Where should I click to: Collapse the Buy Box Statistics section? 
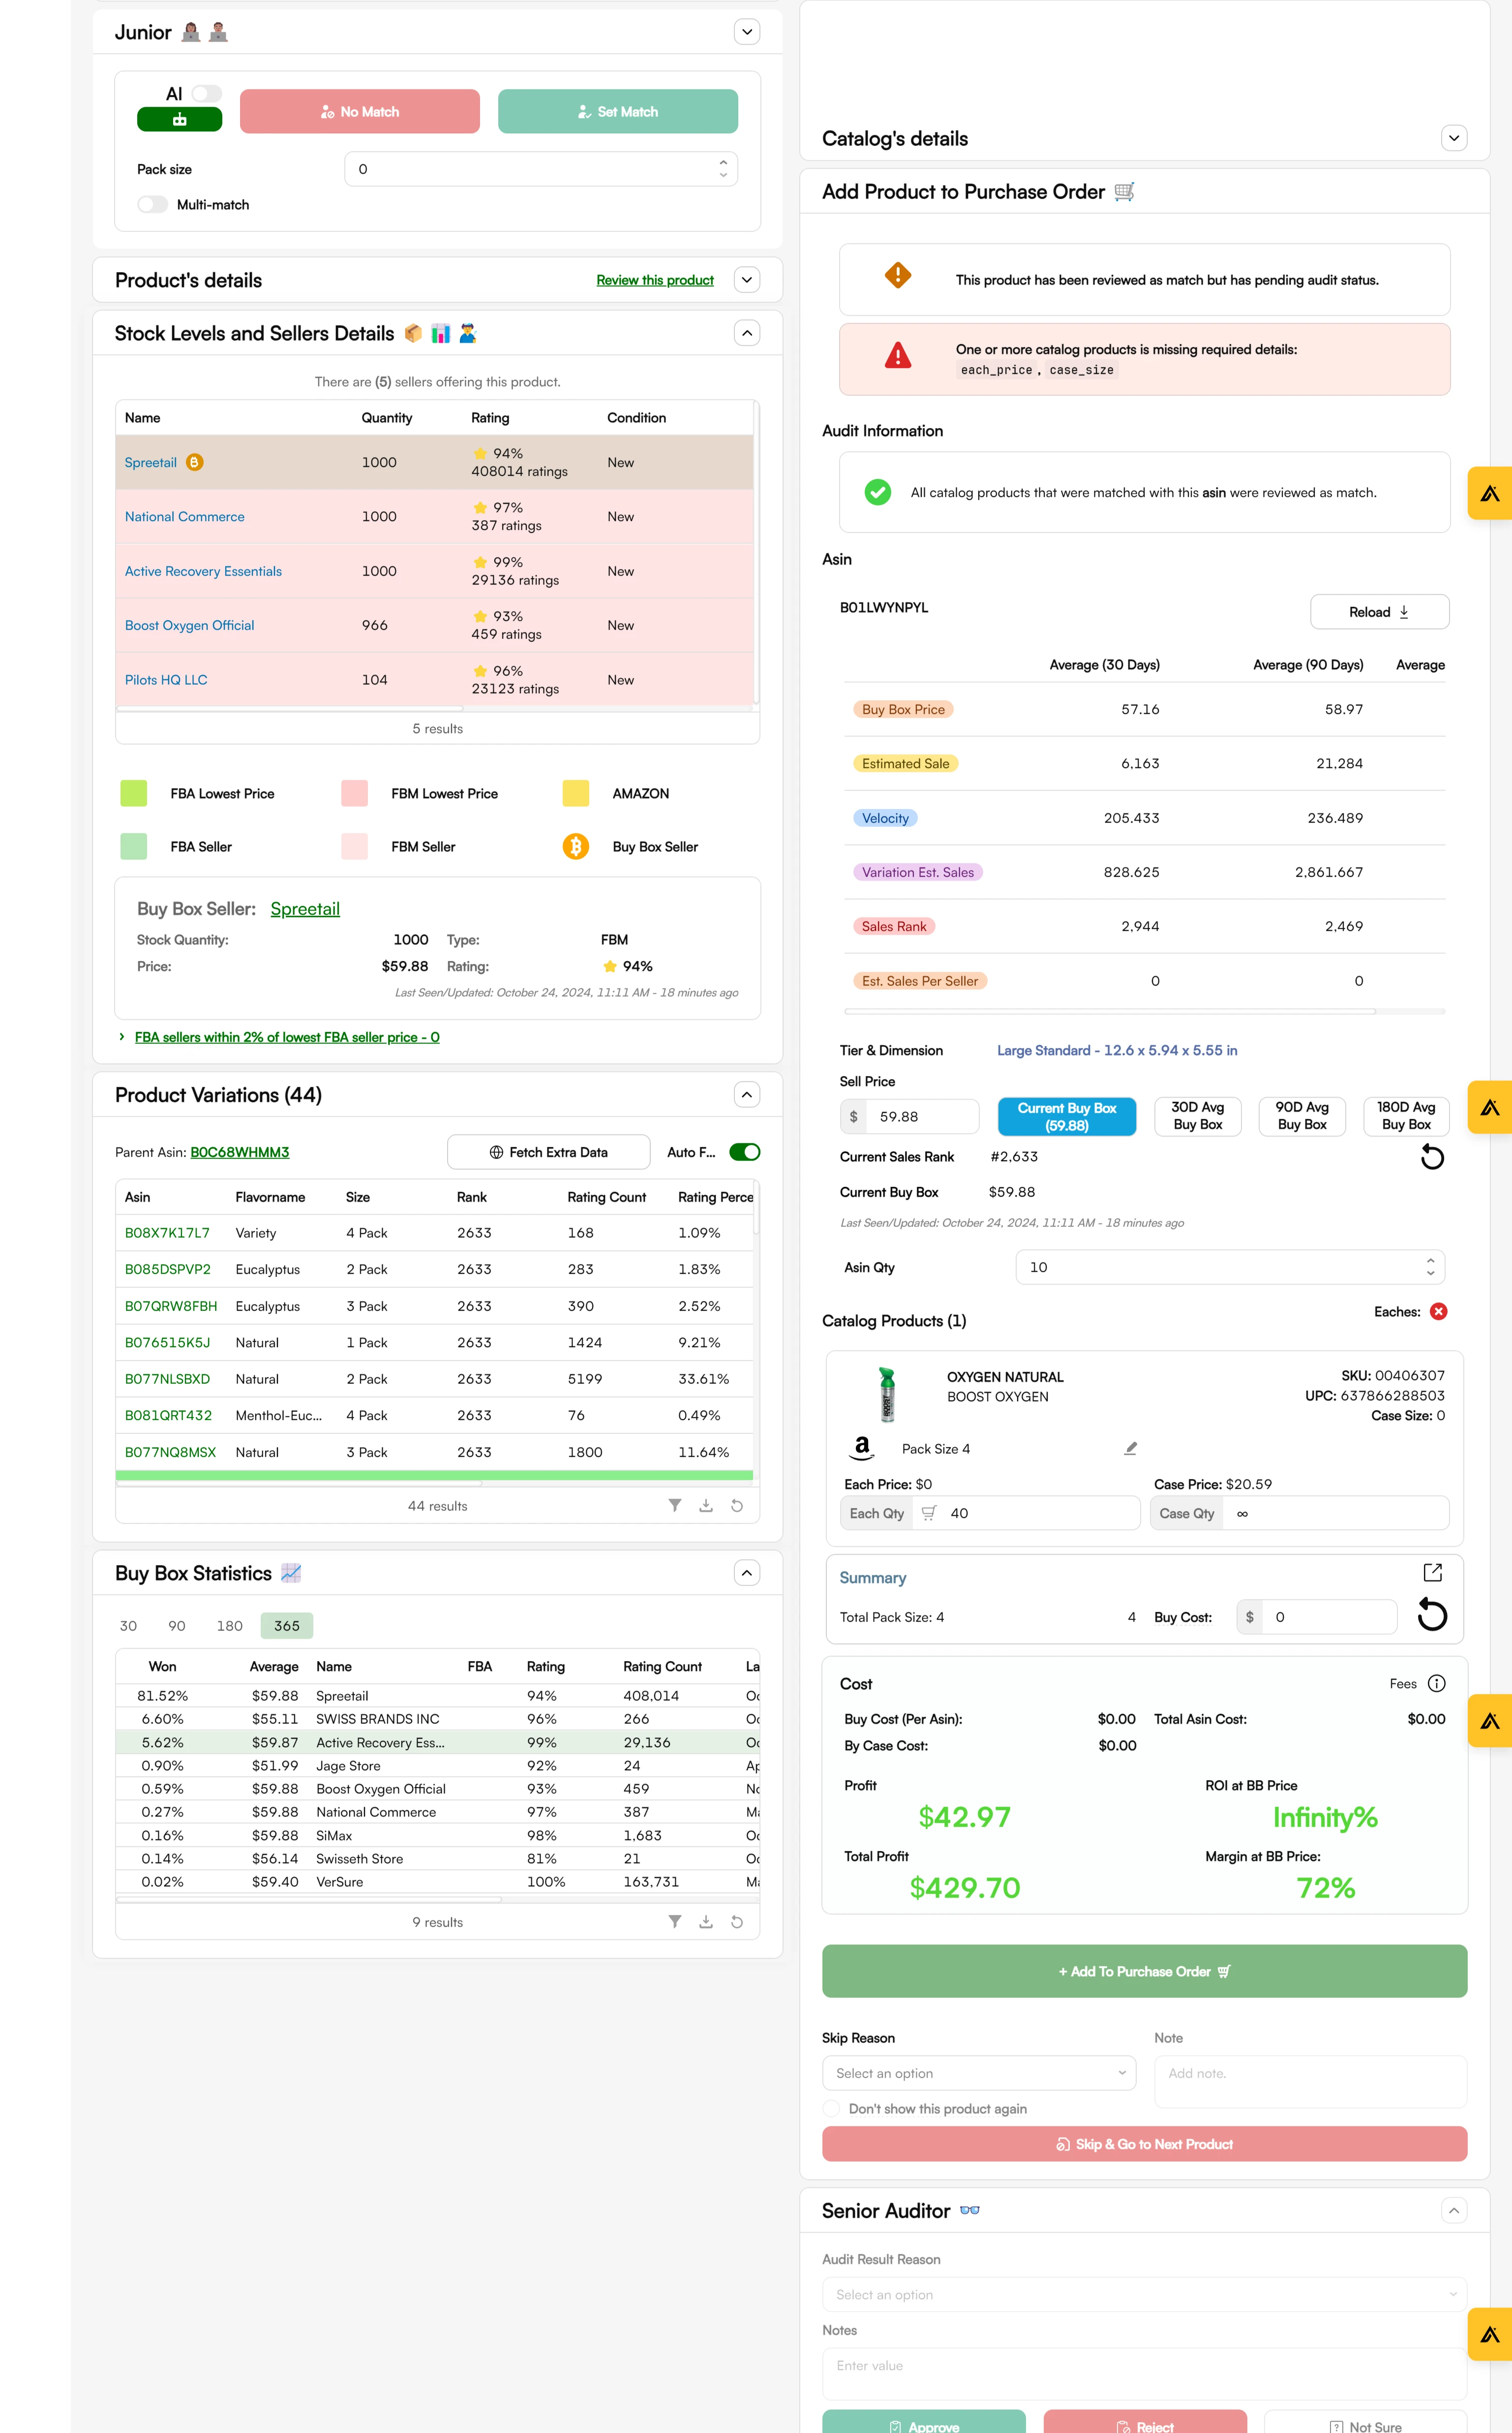[x=747, y=1573]
